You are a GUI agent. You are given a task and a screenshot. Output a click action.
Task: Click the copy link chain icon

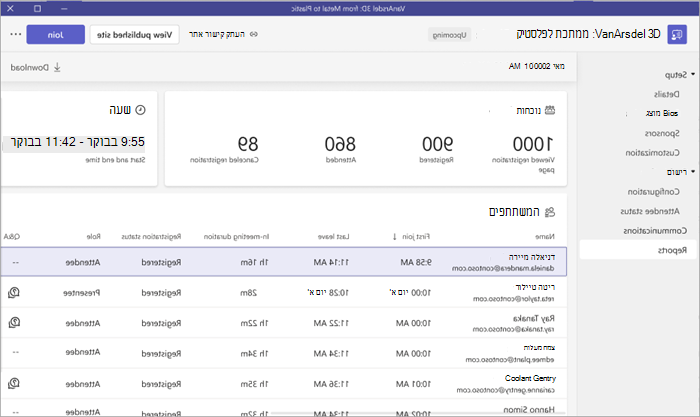pyautogui.click(x=254, y=34)
